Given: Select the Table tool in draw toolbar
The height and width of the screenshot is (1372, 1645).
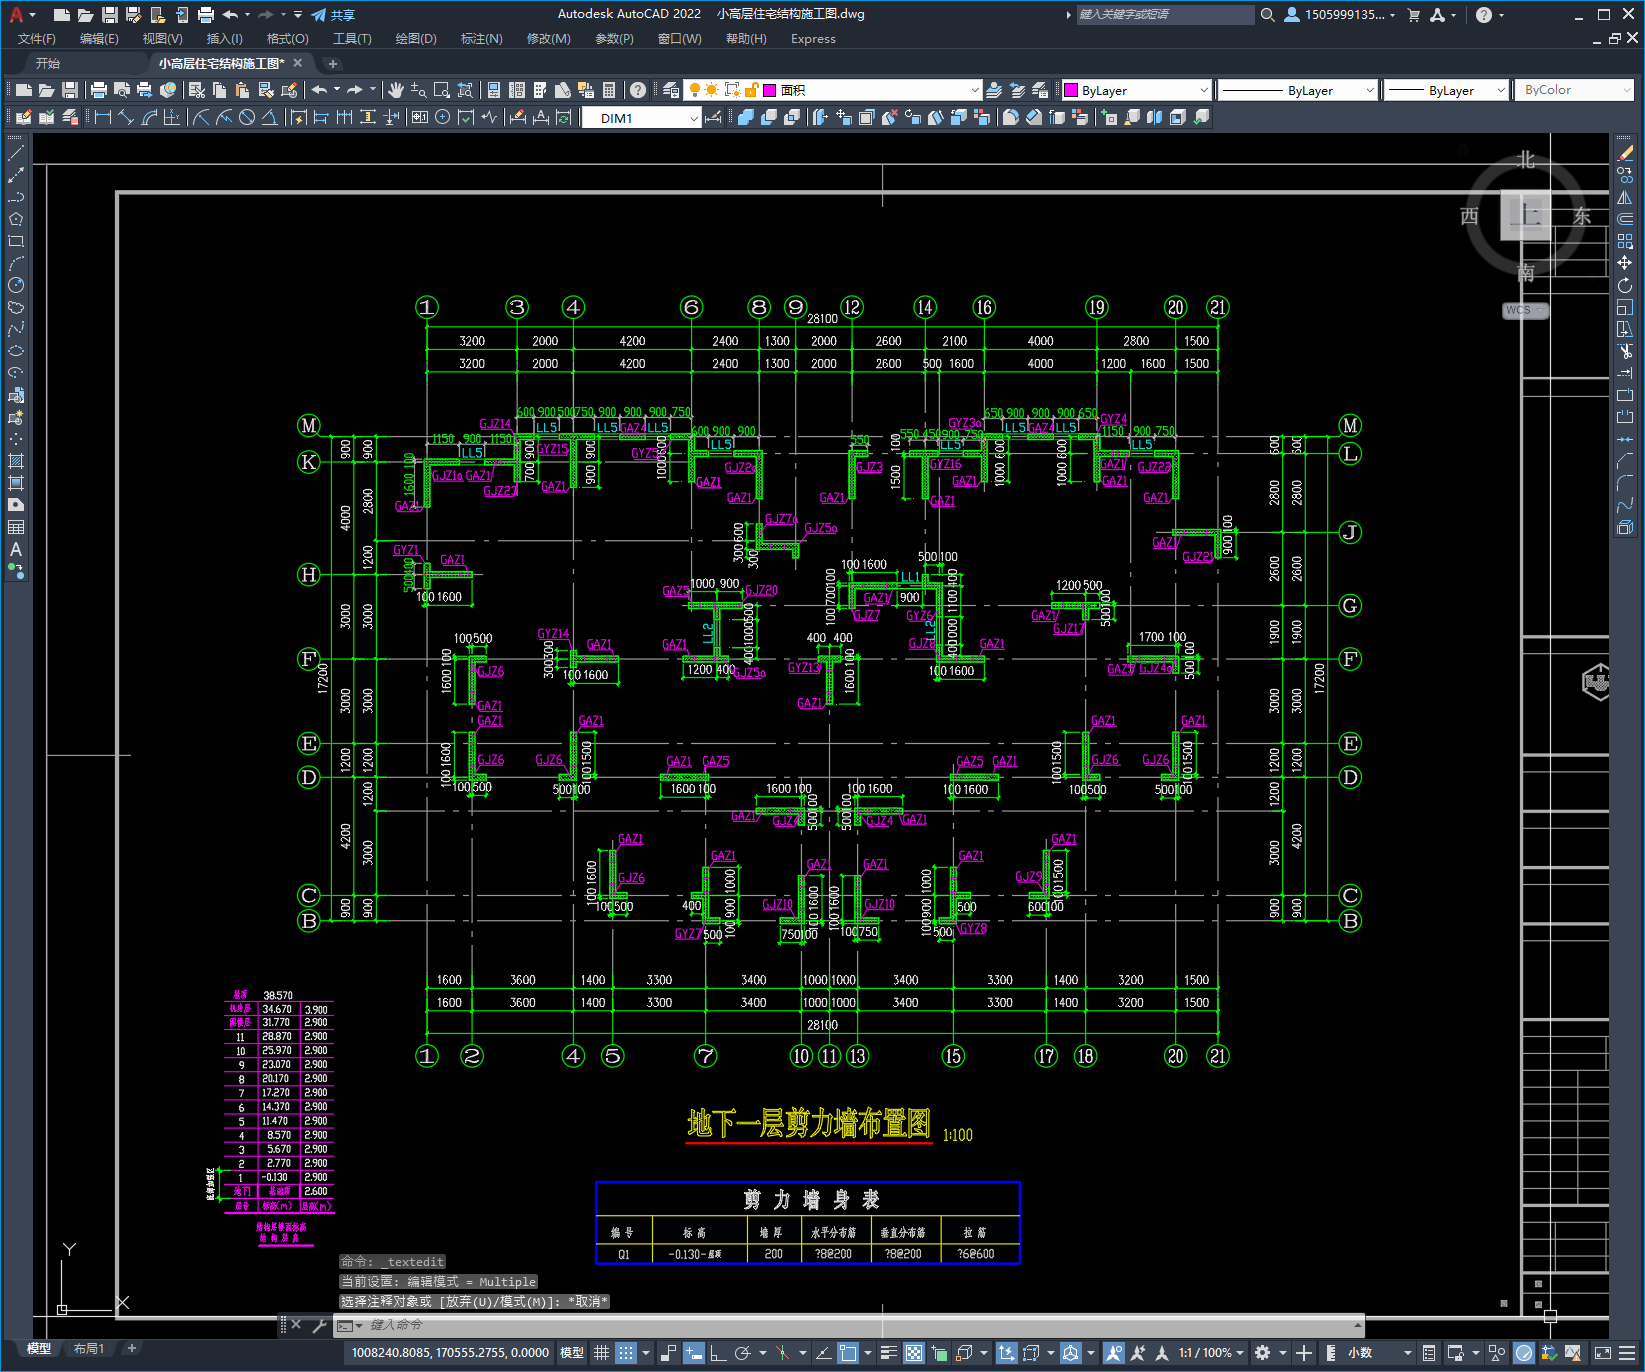Looking at the screenshot, I should pos(16,527).
